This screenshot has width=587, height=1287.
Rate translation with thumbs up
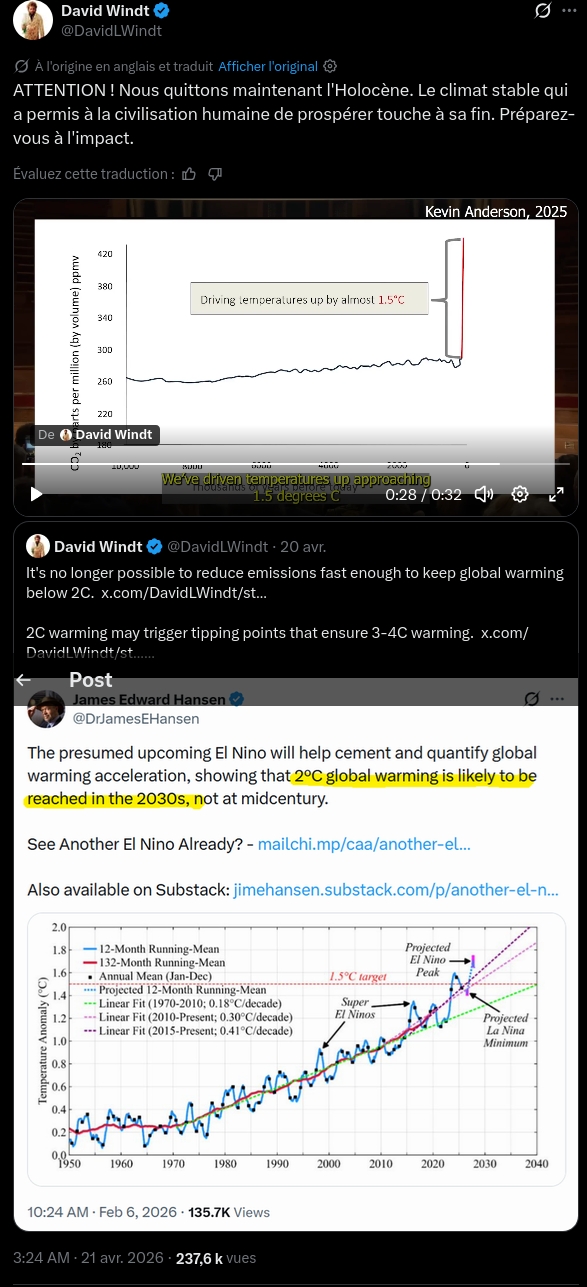pos(189,174)
